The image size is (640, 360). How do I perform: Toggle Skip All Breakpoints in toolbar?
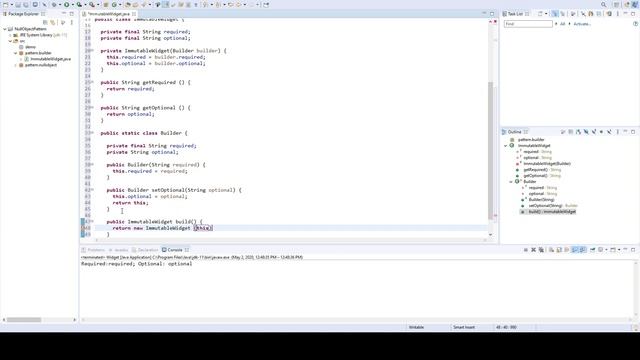click(x=44, y=4)
